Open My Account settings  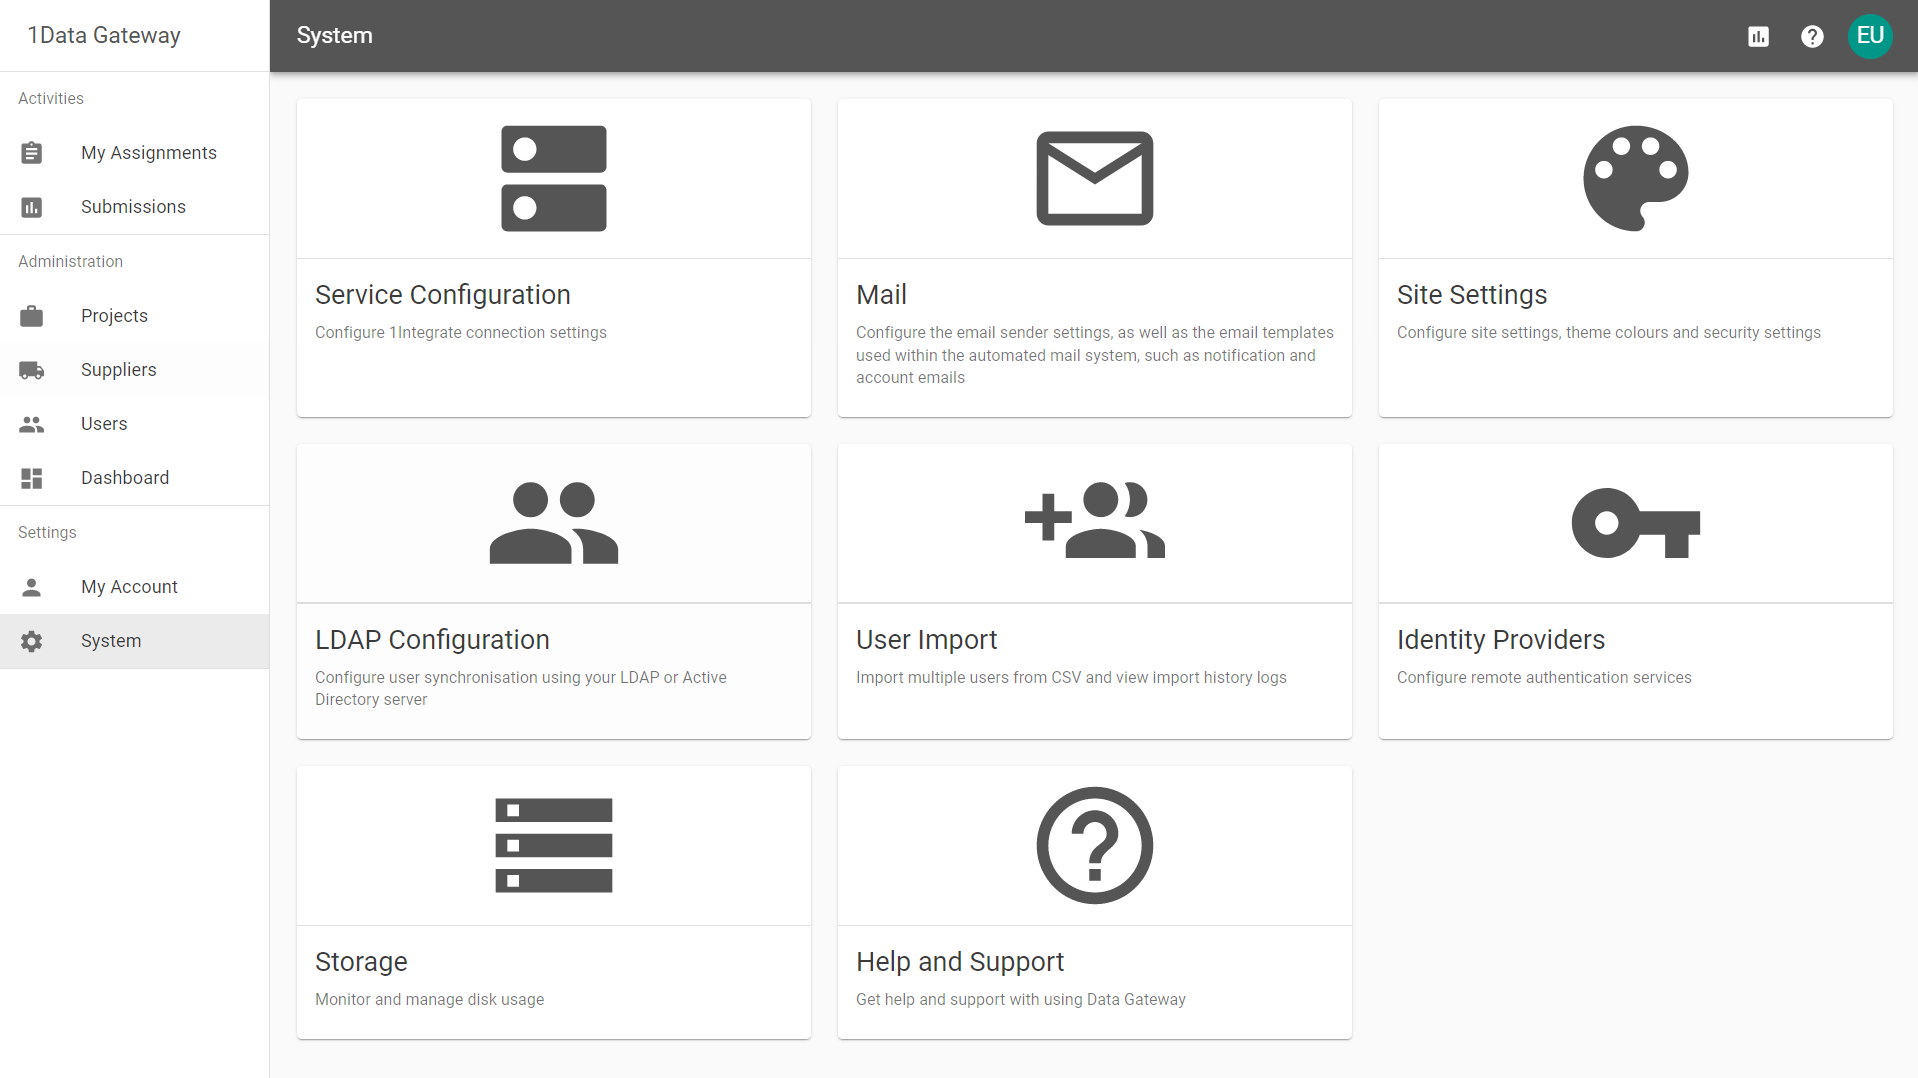coord(129,587)
